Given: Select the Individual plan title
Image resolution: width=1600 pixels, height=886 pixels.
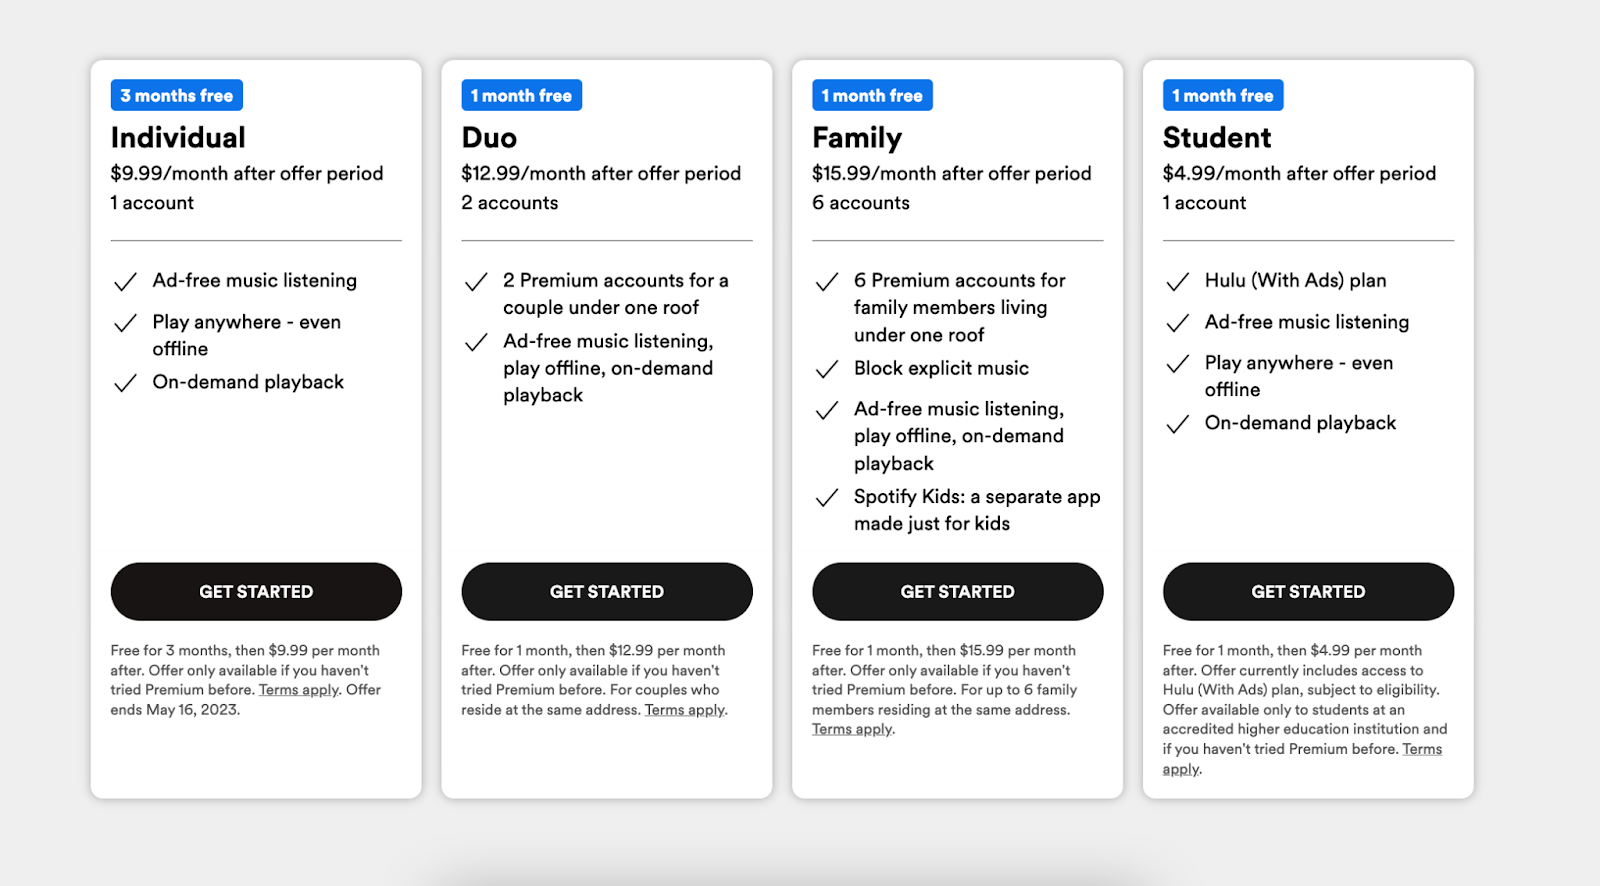Looking at the screenshot, I should (177, 137).
